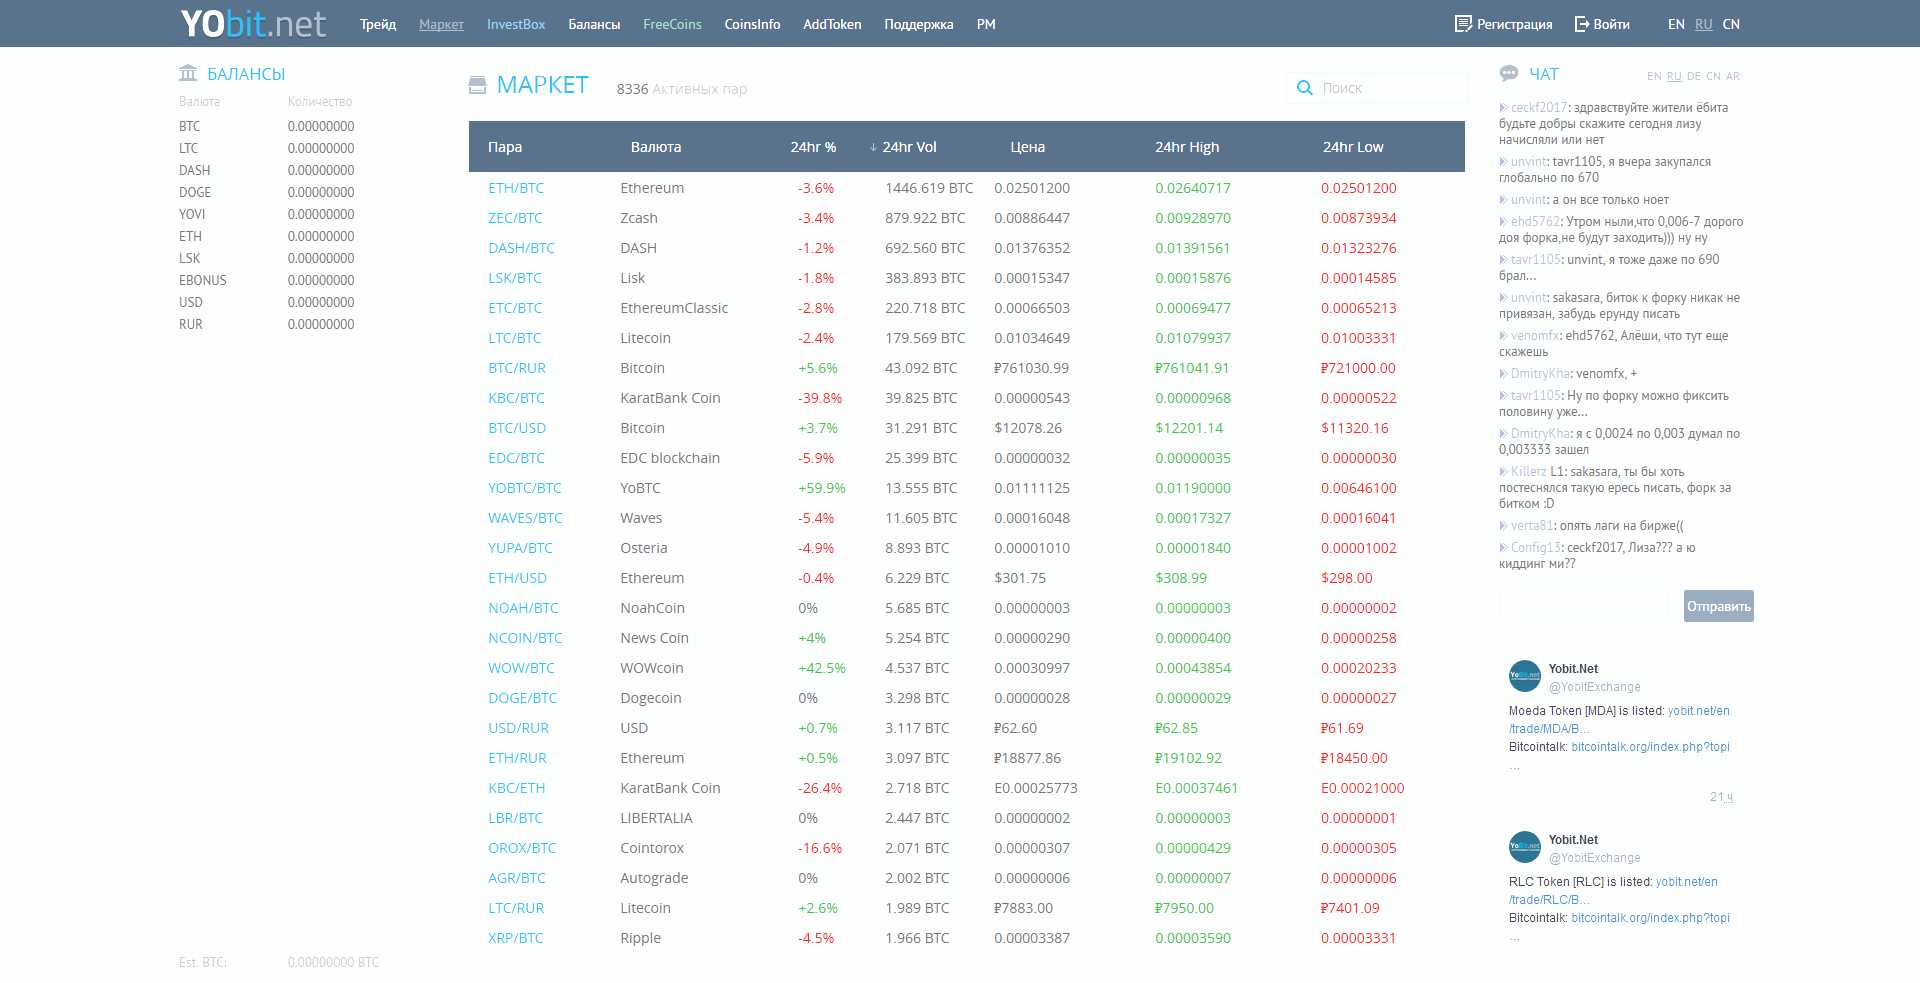Switch chat language to DE
Screen dimensions: 1920x983
click(1694, 76)
